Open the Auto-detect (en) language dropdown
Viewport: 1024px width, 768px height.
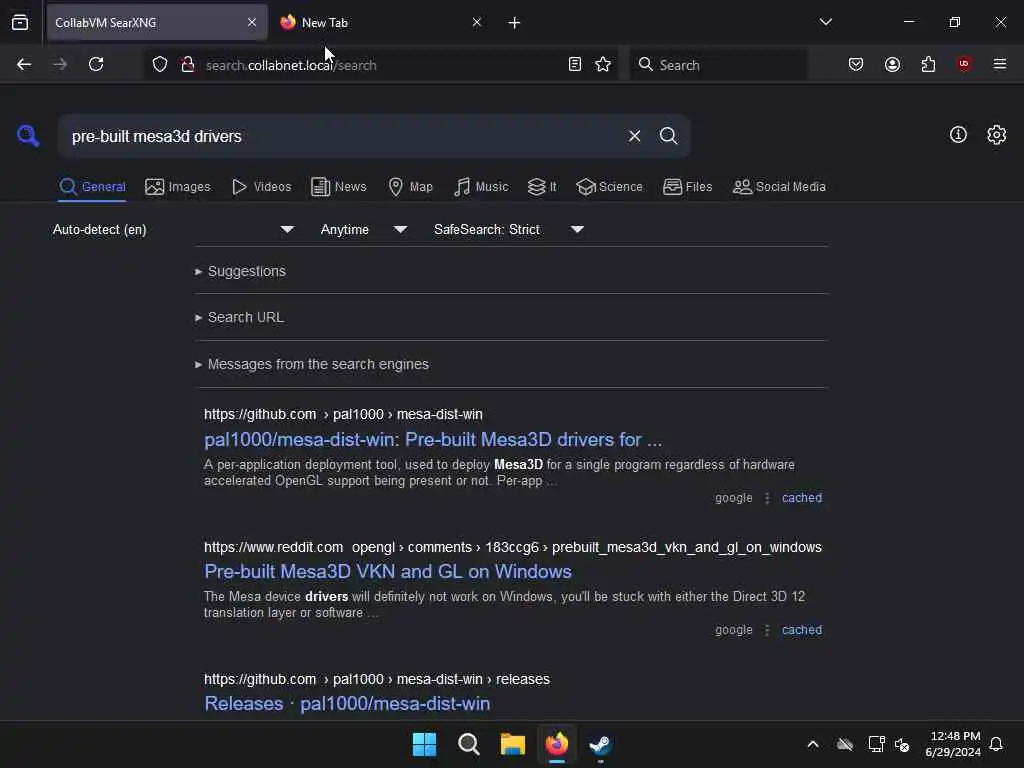click(173, 230)
